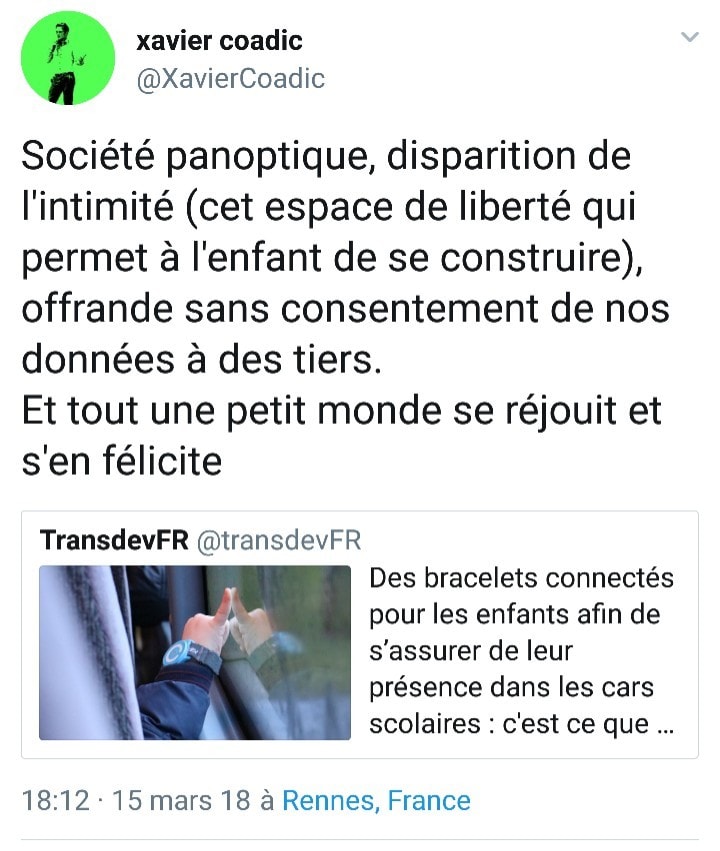Click the date 15 mars 18
This screenshot has width=720, height=851.
(x=181, y=801)
